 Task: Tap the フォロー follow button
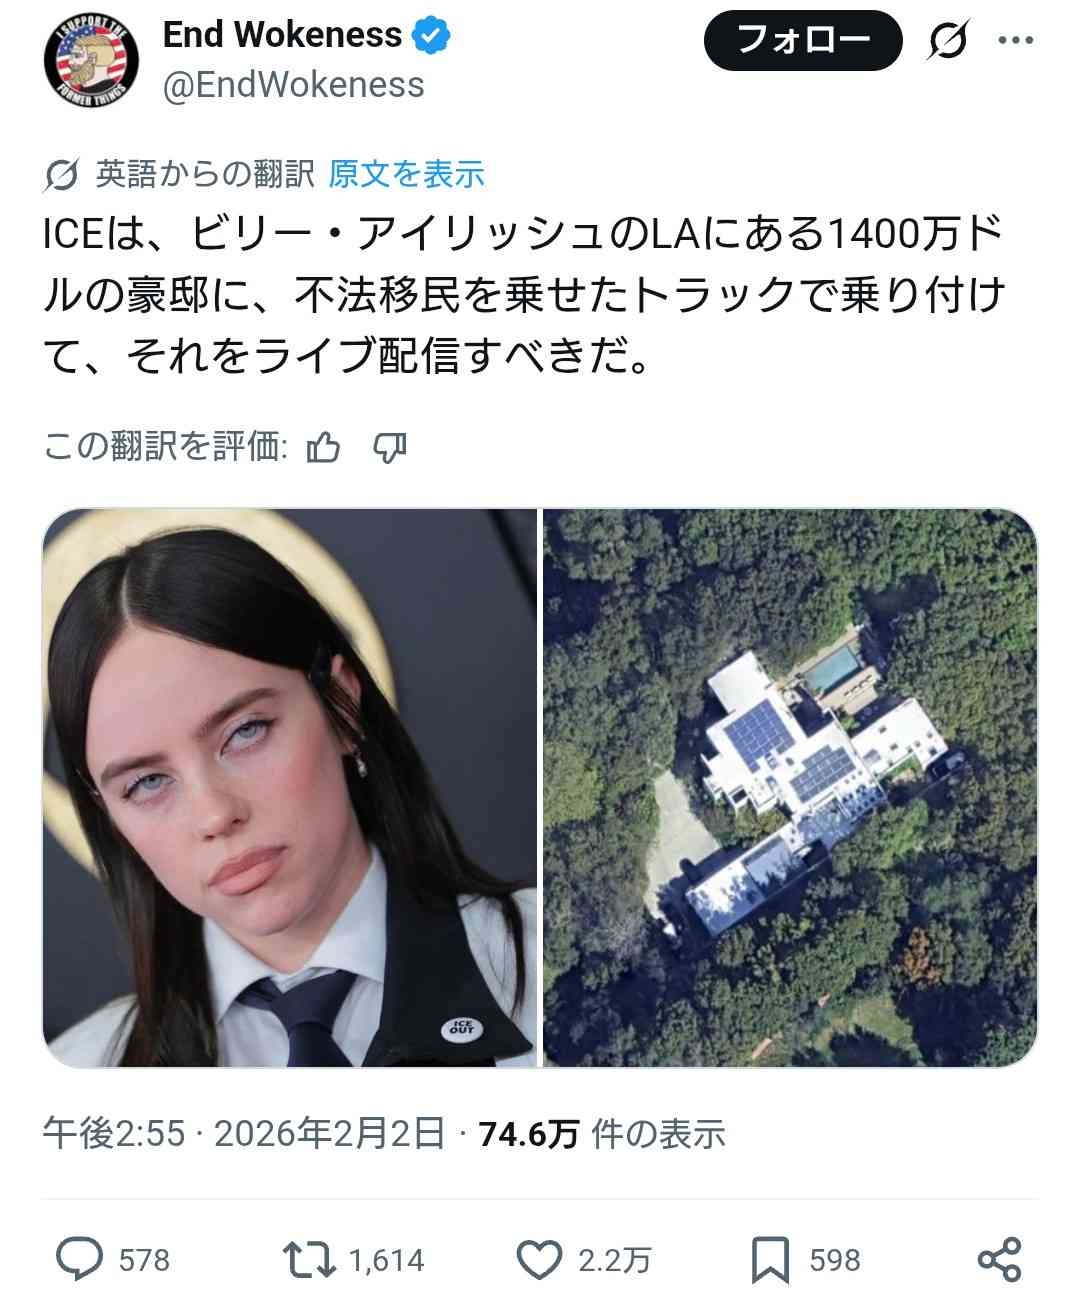coord(803,41)
